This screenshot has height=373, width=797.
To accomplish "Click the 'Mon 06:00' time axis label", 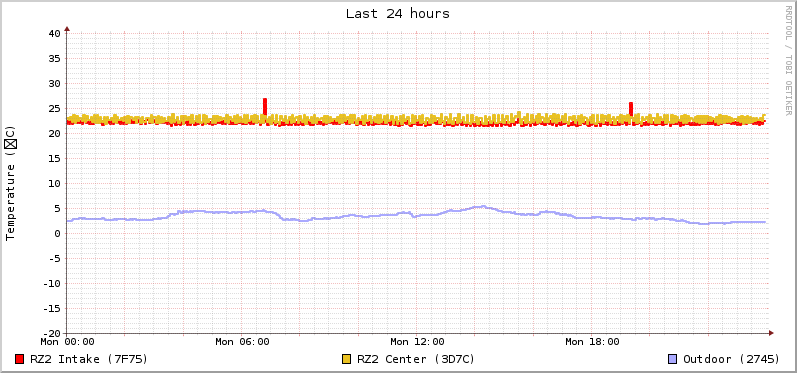I will coord(242,342).
